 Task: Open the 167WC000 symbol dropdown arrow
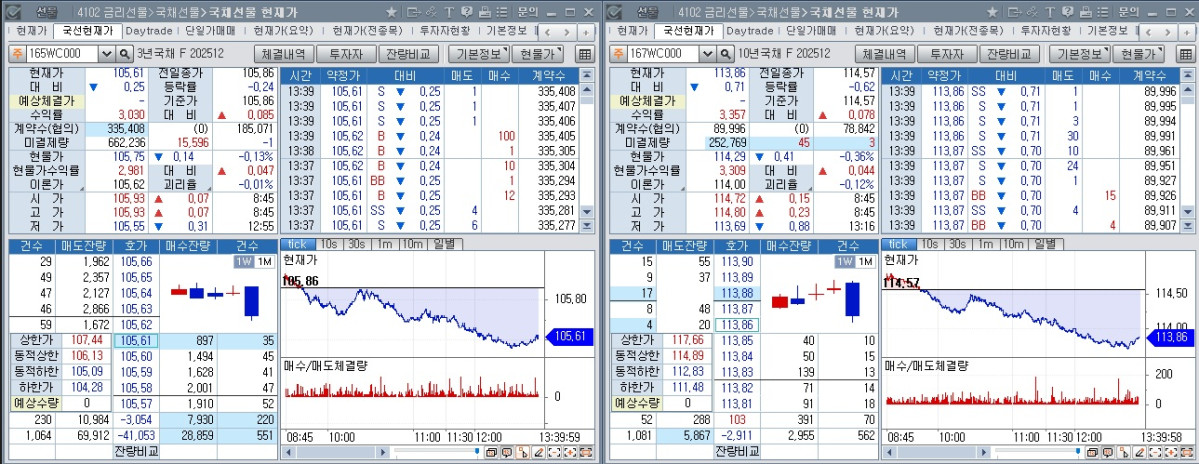(x=707, y=54)
